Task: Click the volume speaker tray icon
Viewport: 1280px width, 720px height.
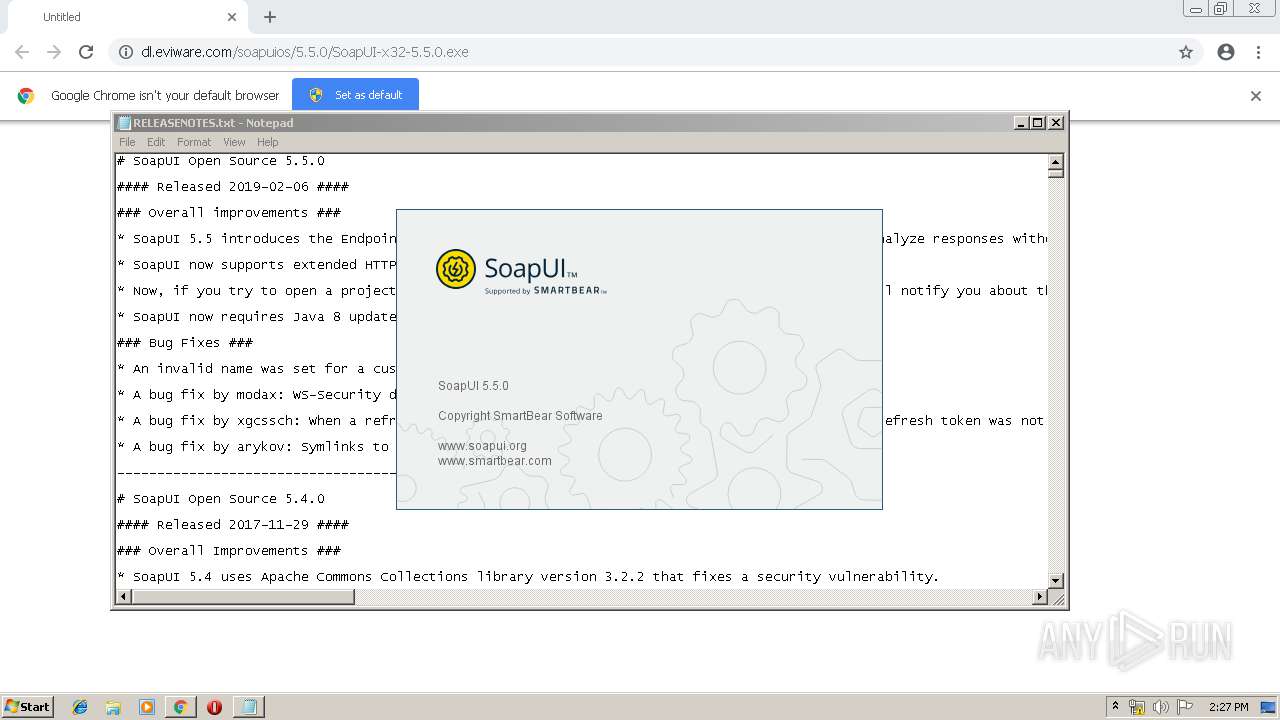Action: click(x=1161, y=707)
